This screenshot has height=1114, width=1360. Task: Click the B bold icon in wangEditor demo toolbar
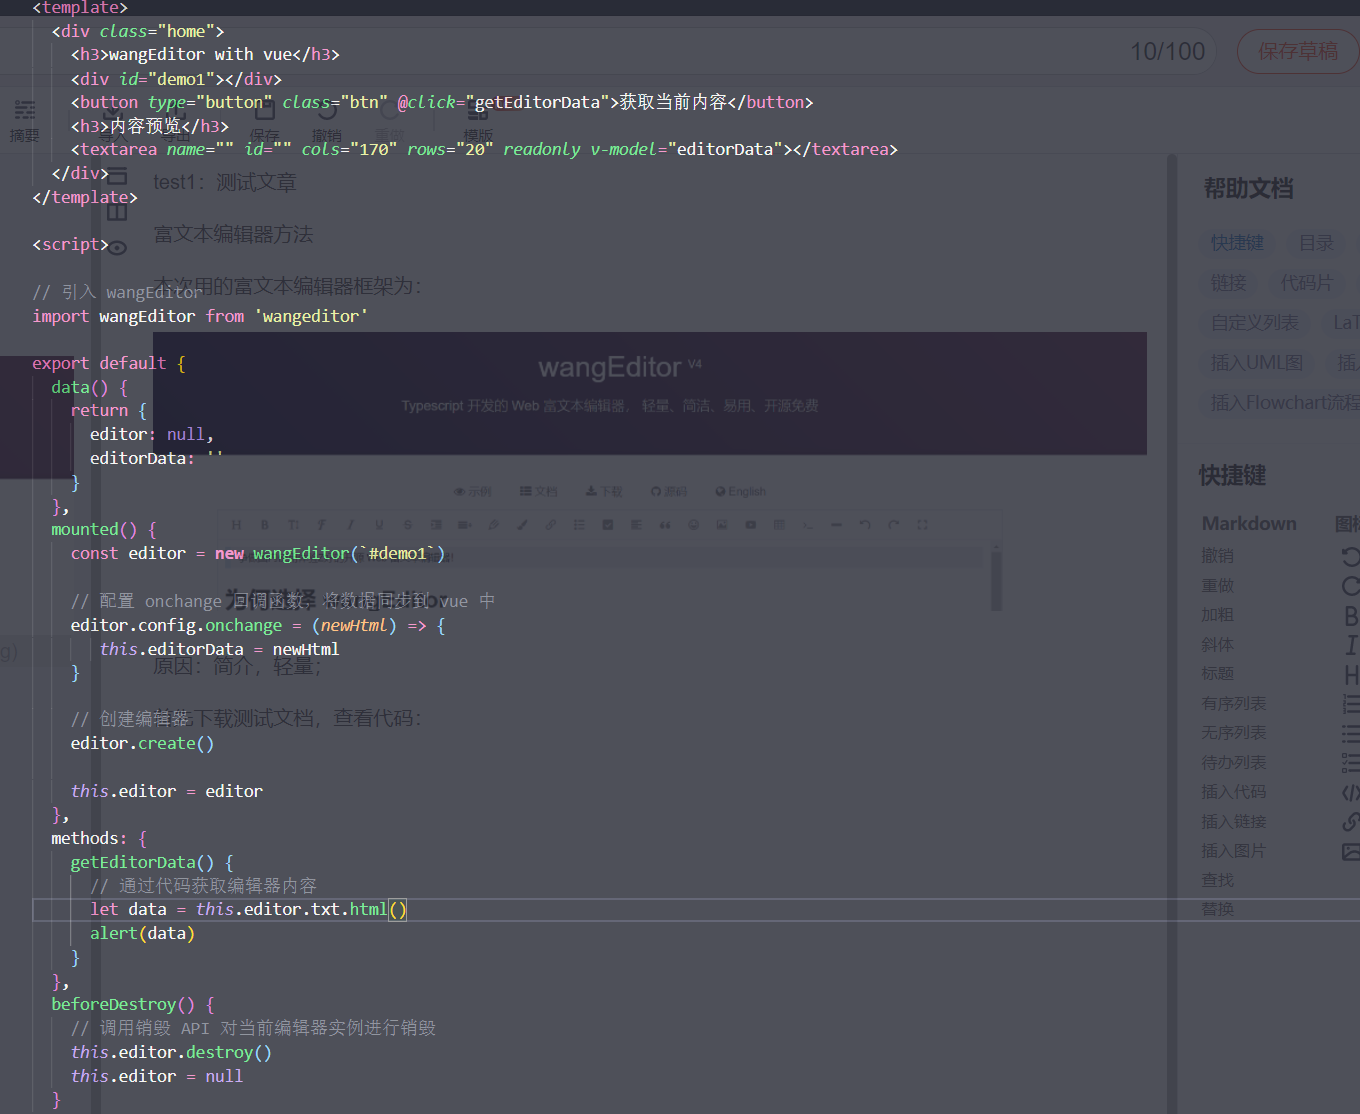coord(264,524)
